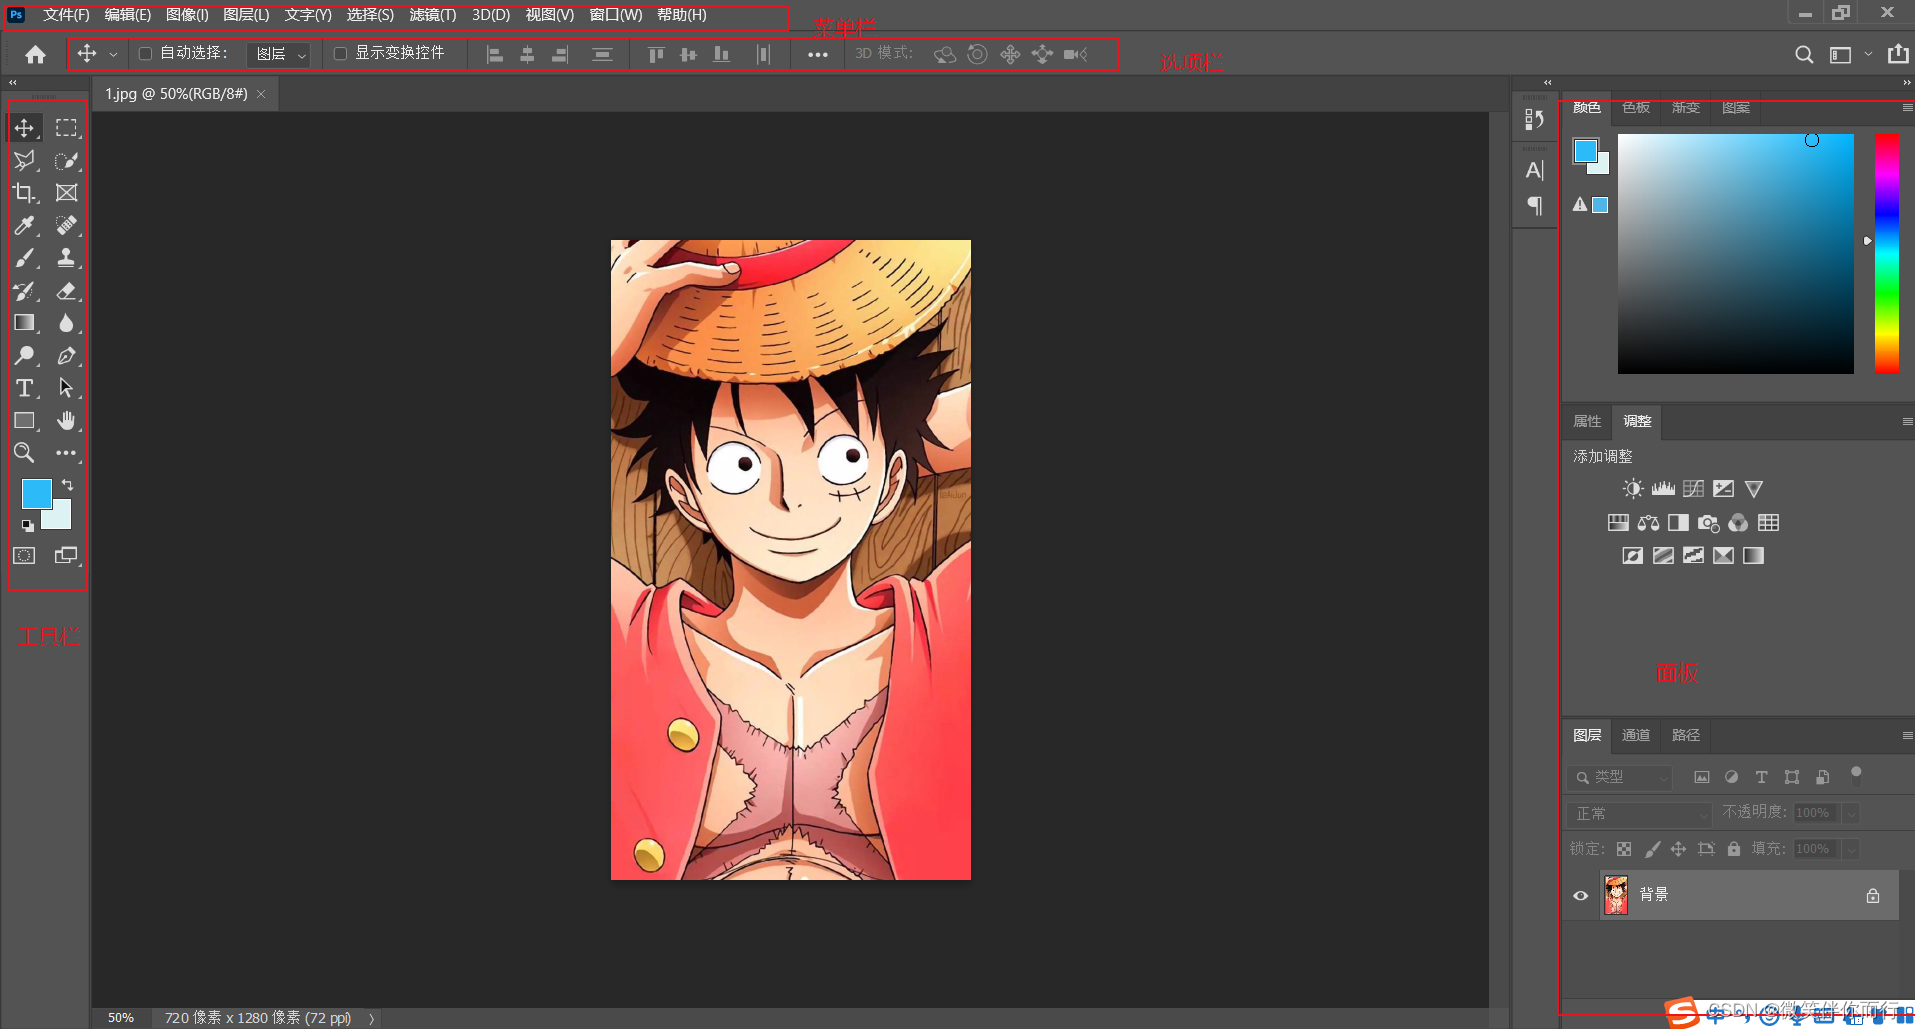Toggle lock all padlock in Layers panel
This screenshot has height=1029, width=1915.
point(1734,849)
